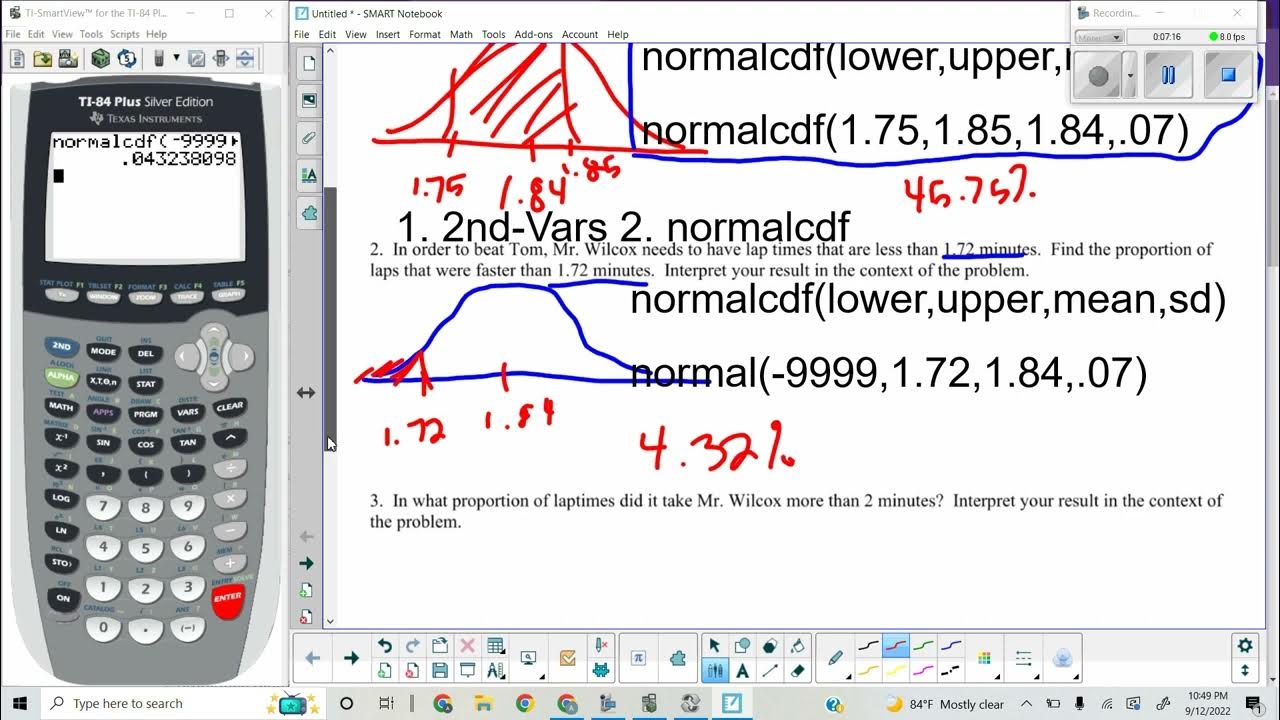This screenshot has width=1280, height=720.
Task: Choose the Select arrow tool in SMART Notebook
Action: click(x=714, y=646)
